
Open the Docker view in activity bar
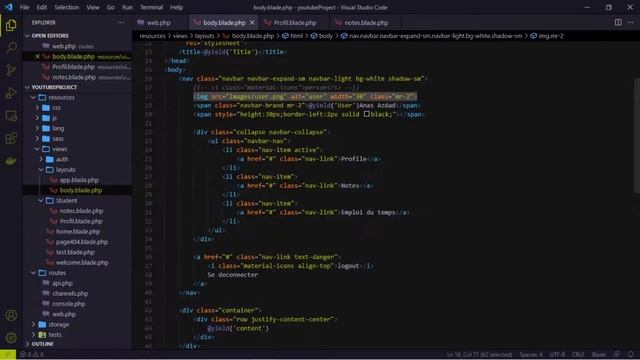(11, 161)
